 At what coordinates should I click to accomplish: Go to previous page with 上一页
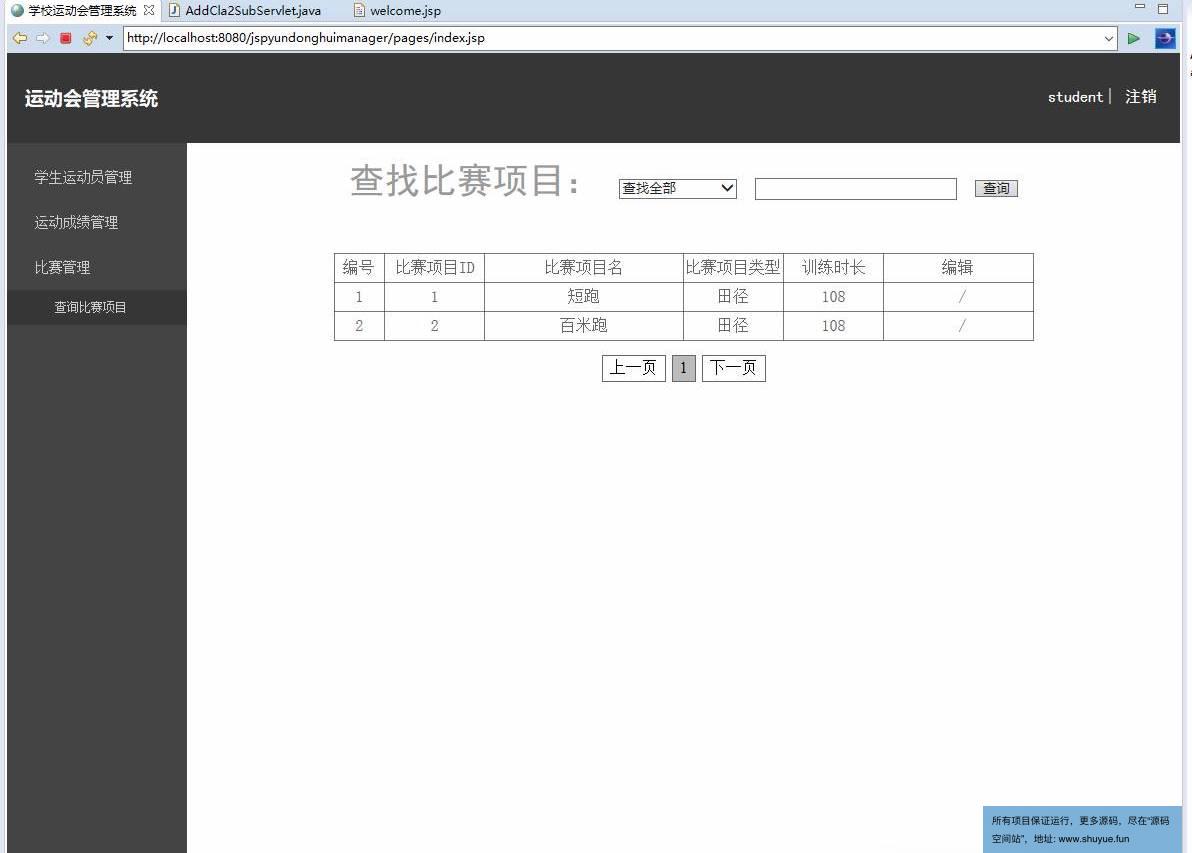click(633, 368)
